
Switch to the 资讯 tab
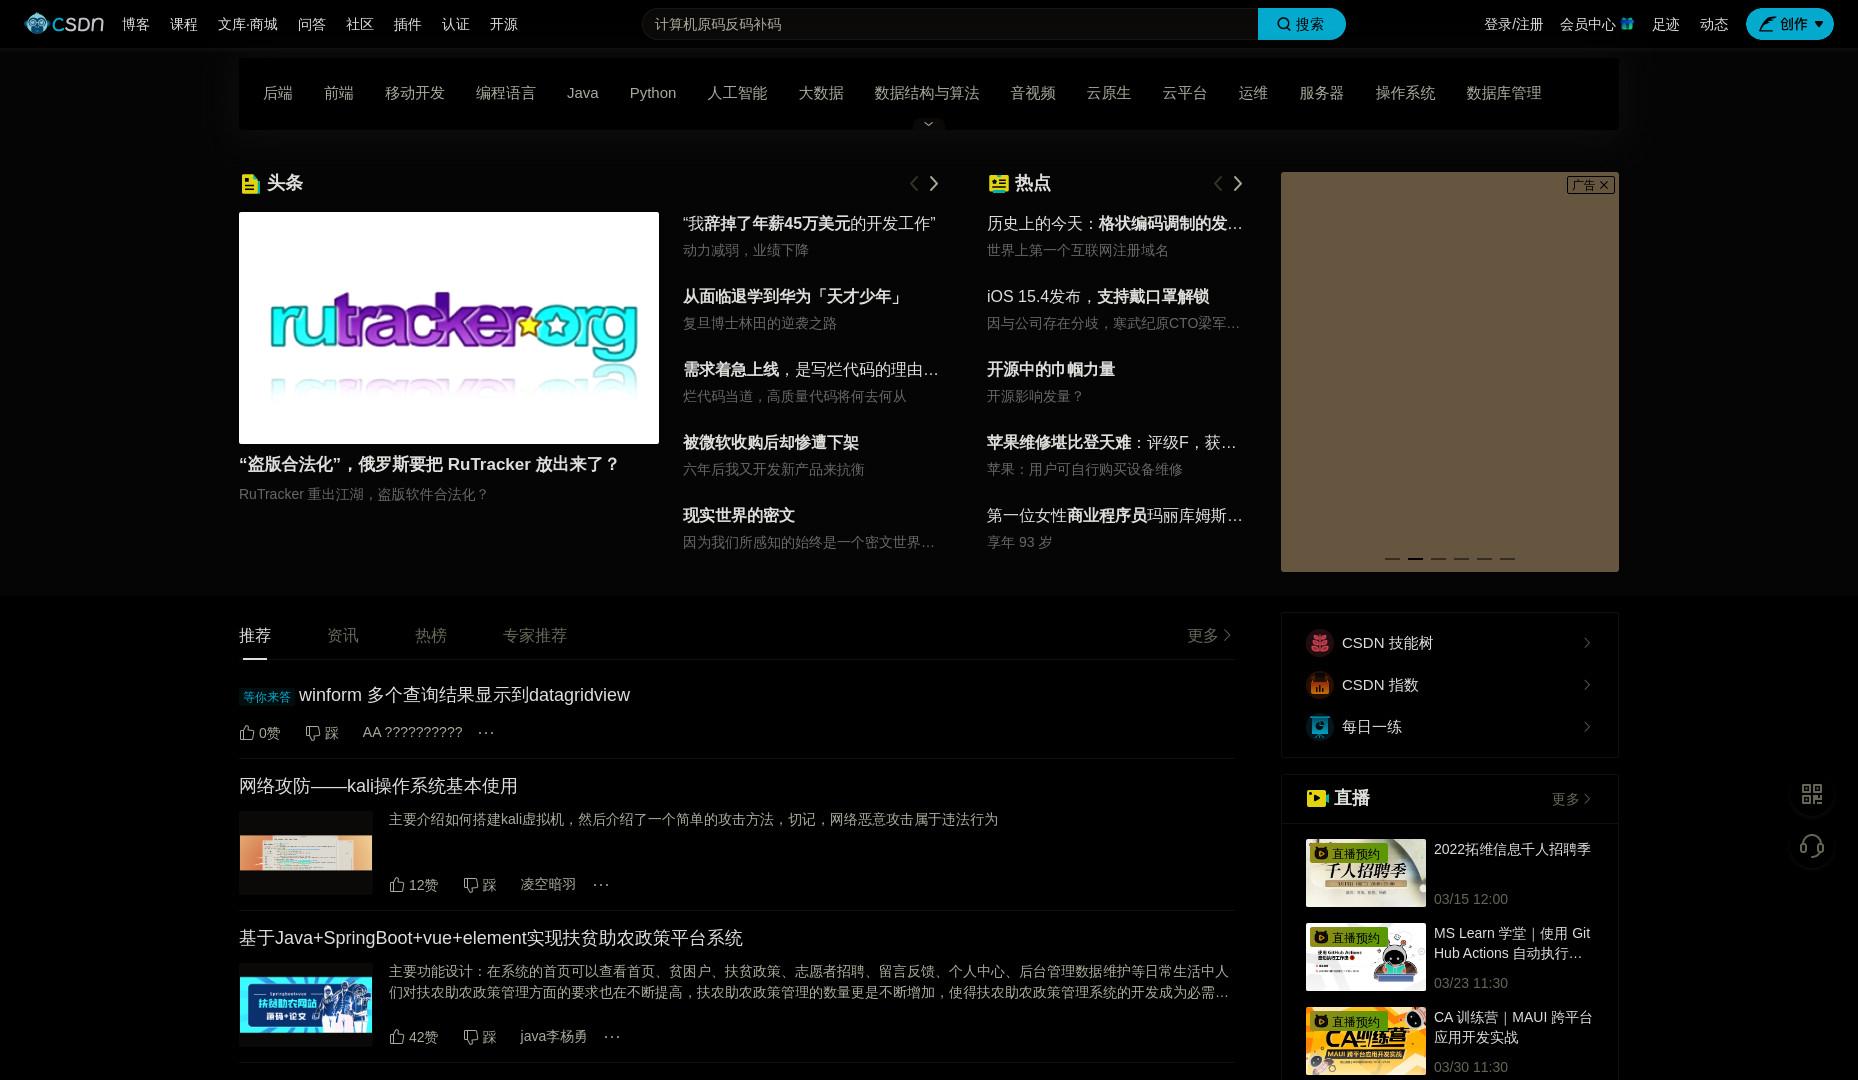click(x=343, y=636)
